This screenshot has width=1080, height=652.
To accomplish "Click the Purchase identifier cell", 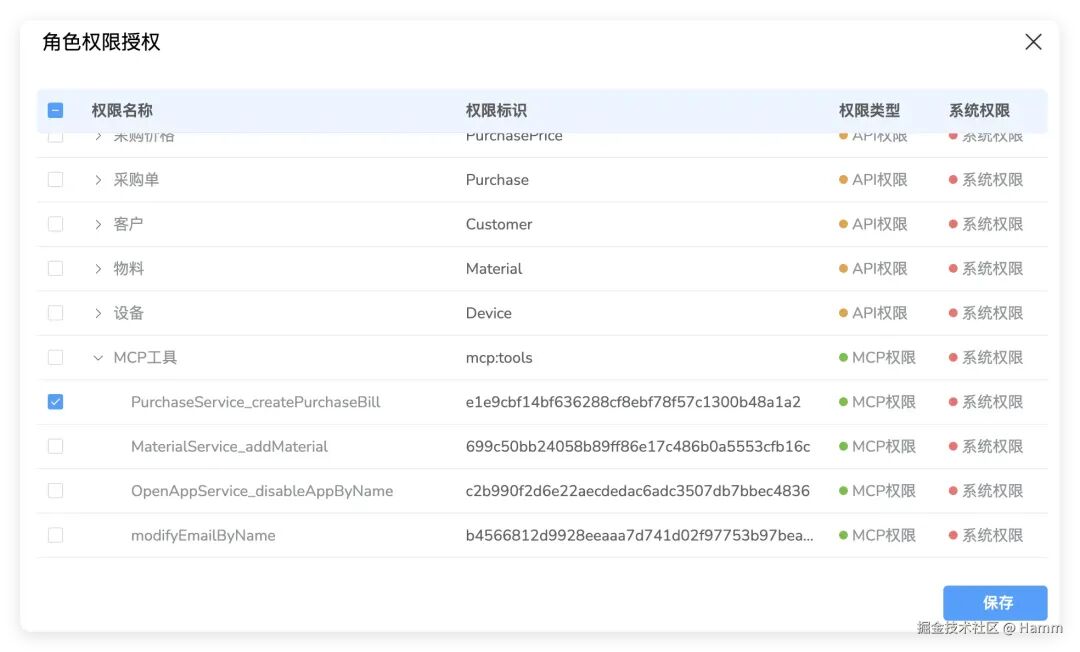I will pyautogui.click(x=497, y=180).
